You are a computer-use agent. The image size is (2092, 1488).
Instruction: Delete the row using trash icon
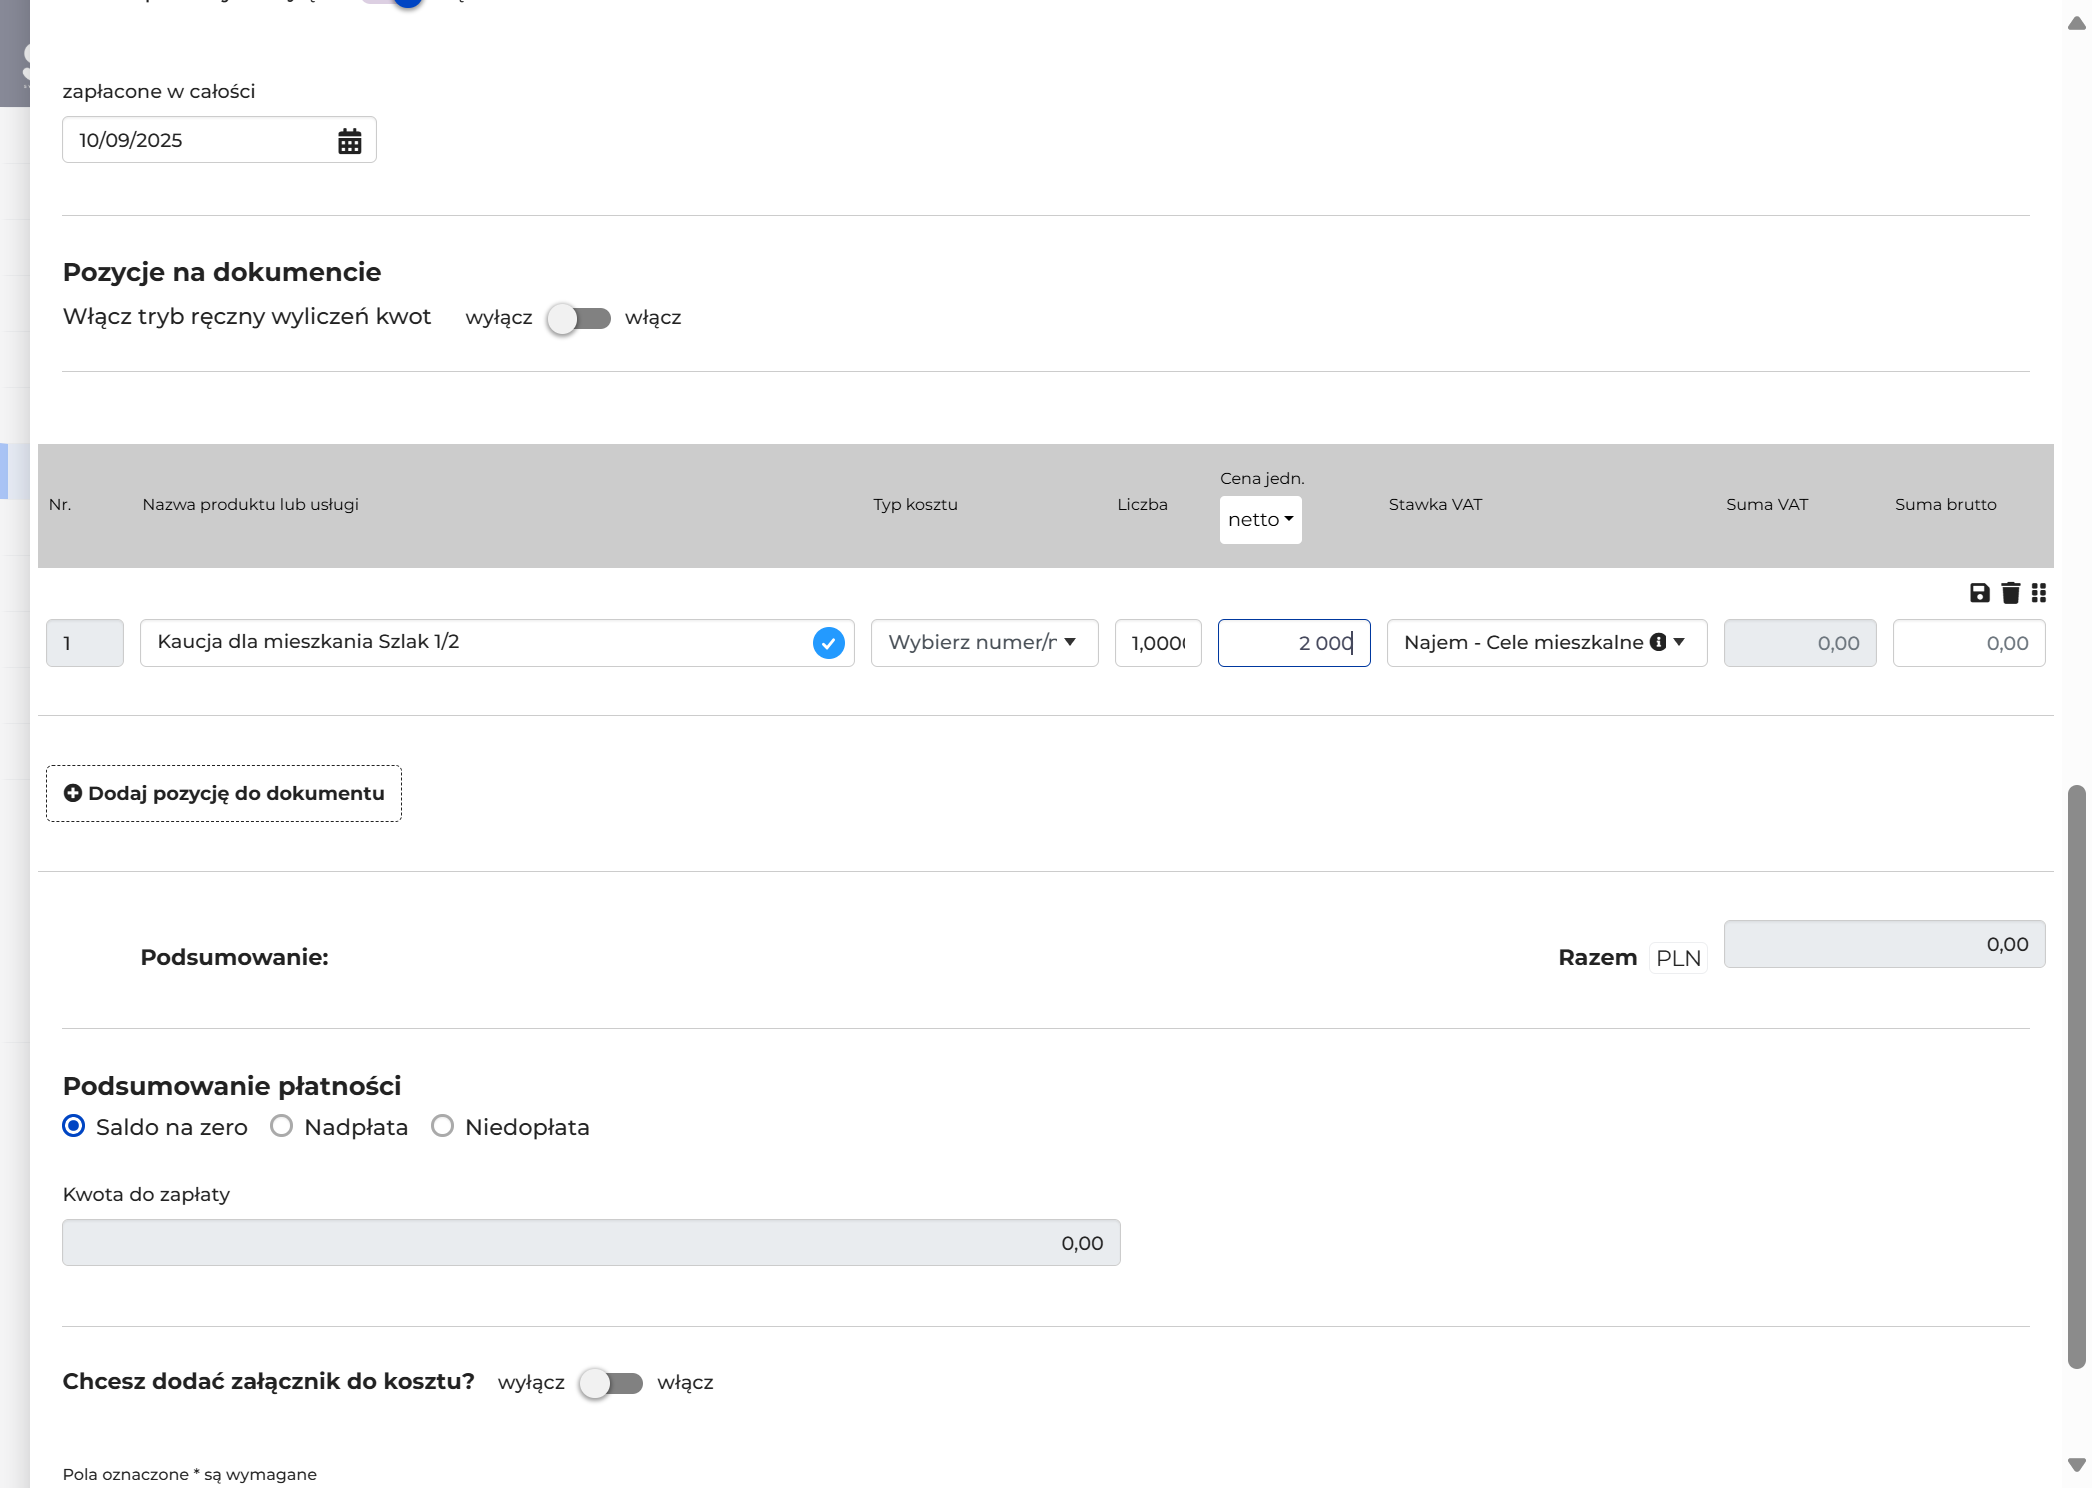tap(2010, 593)
